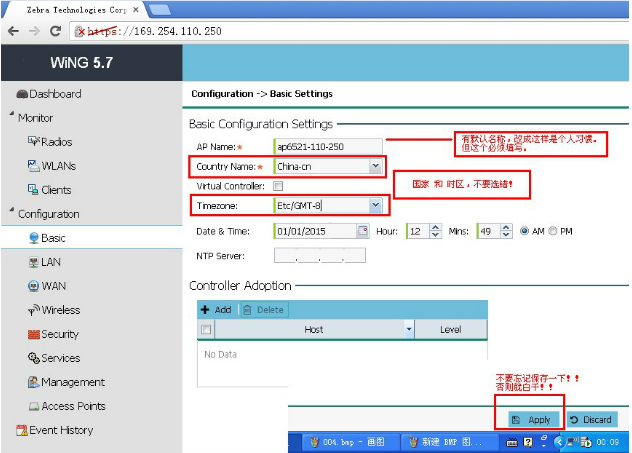Image resolution: width=632 pixels, height=453 pixels.
Task: Click the Date field 01/01/2015
Action: click(315, 231)
